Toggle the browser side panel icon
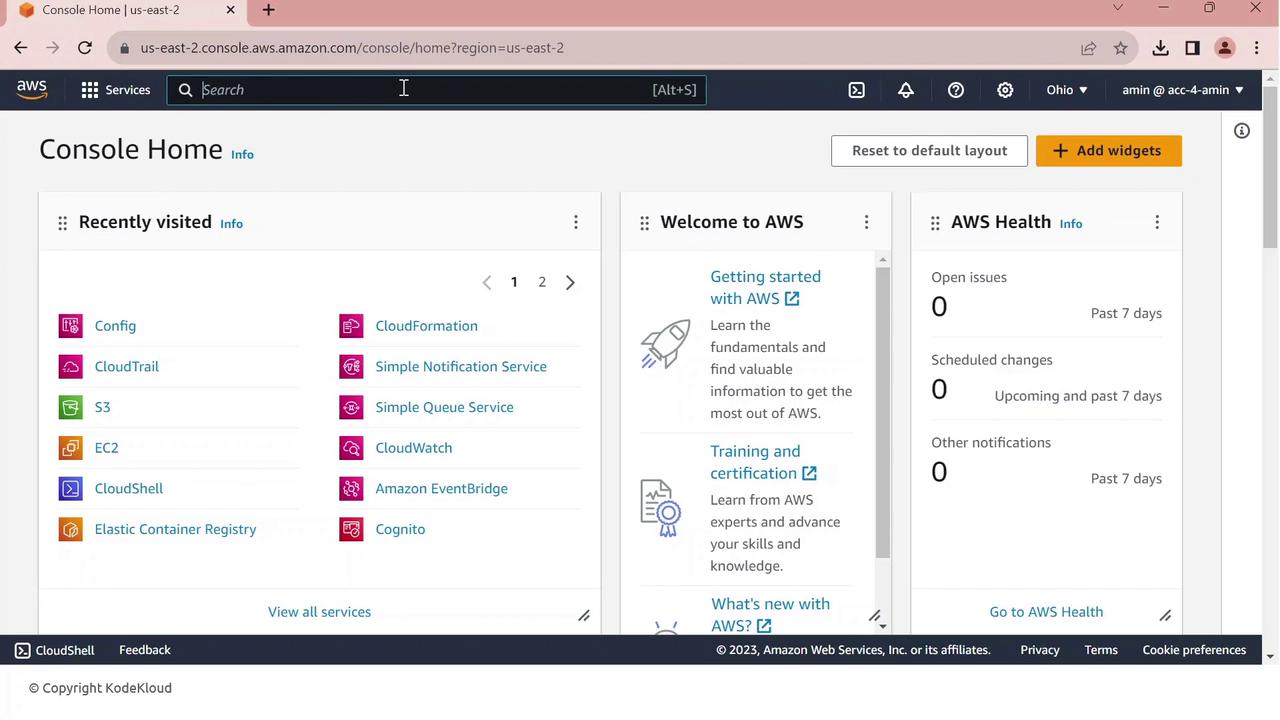The height and width of the screenshot is (720, 1280). click(1192, 48)
